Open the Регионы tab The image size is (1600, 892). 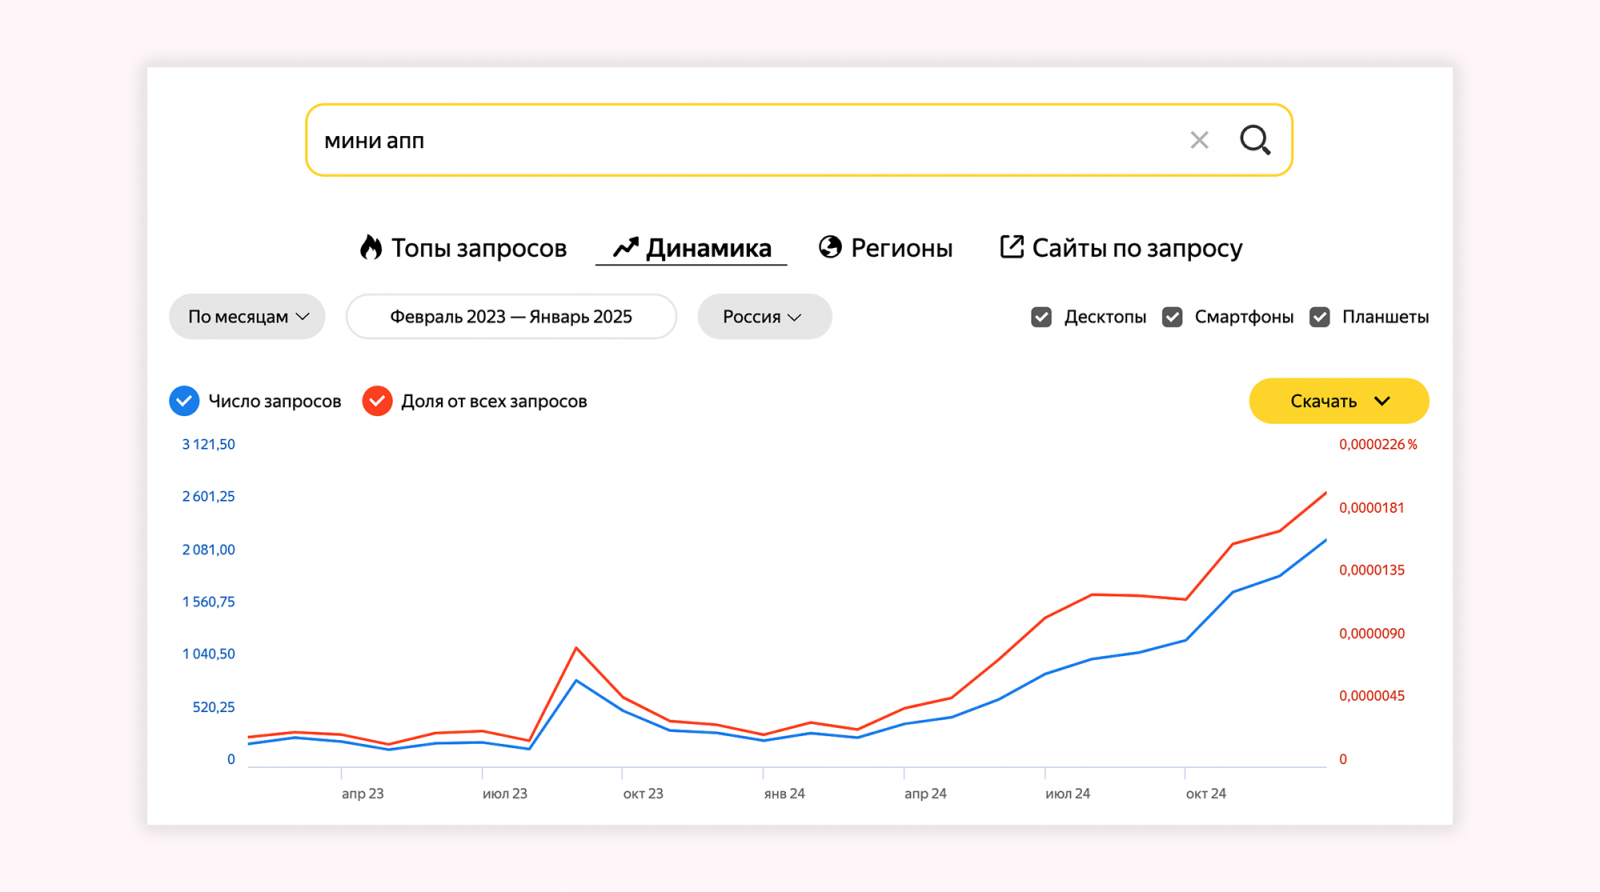point(901,248)
